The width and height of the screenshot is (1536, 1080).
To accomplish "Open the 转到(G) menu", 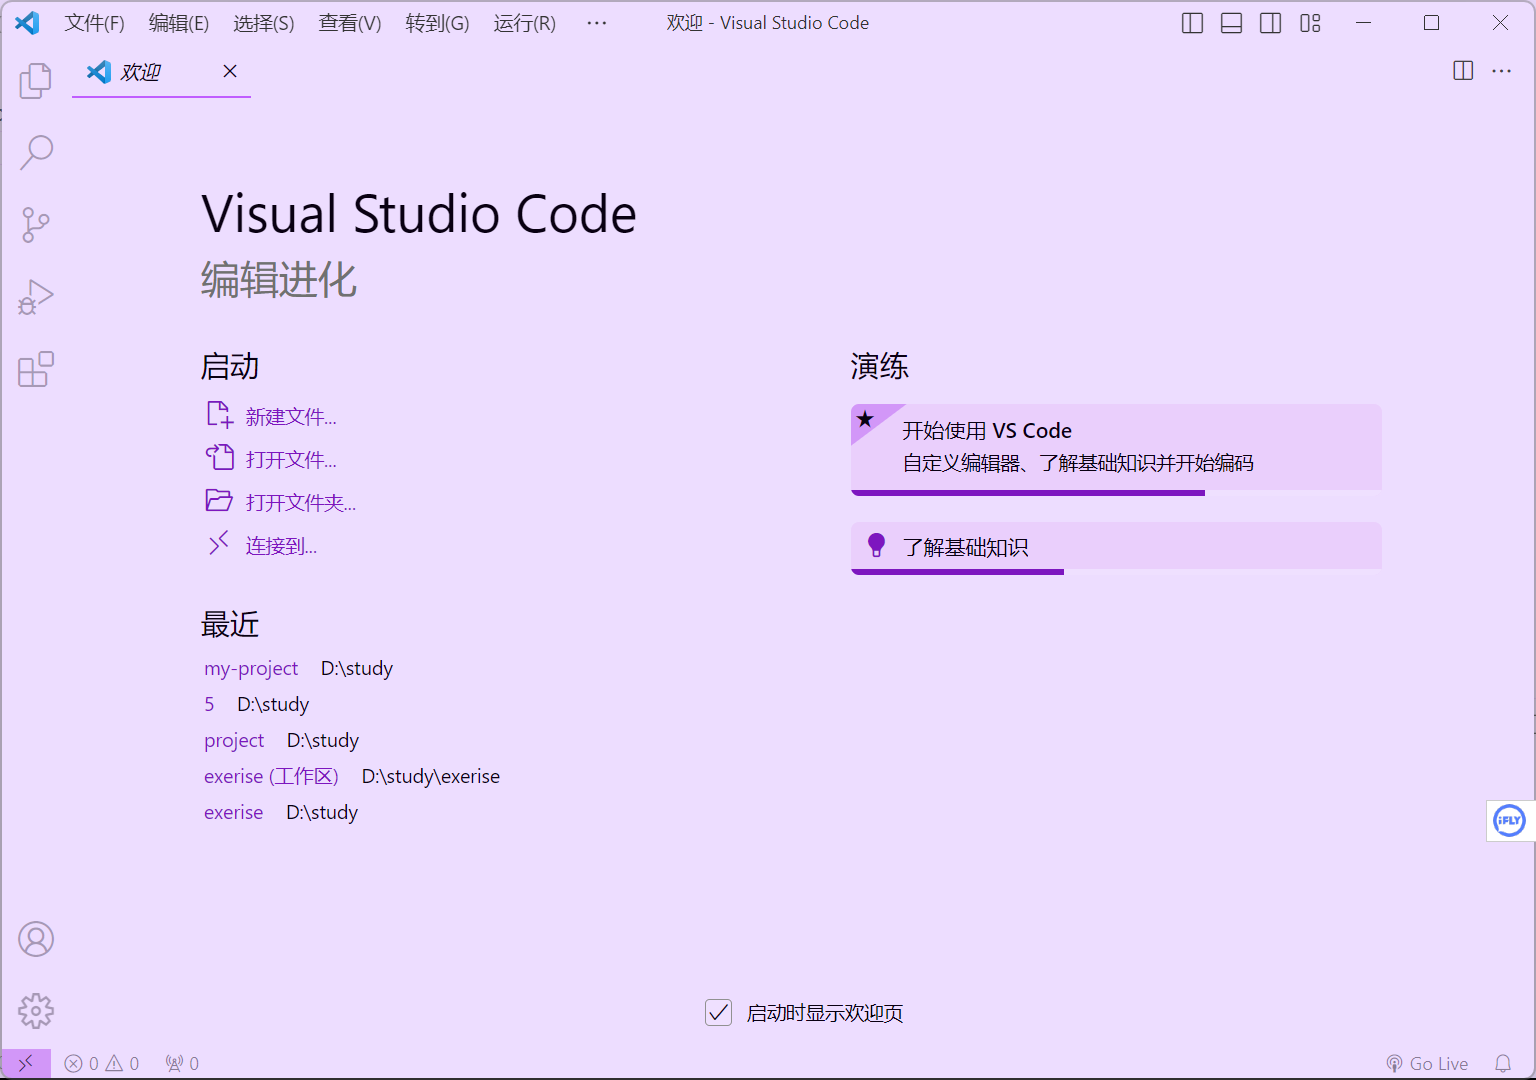I will [x=437, y=23].
